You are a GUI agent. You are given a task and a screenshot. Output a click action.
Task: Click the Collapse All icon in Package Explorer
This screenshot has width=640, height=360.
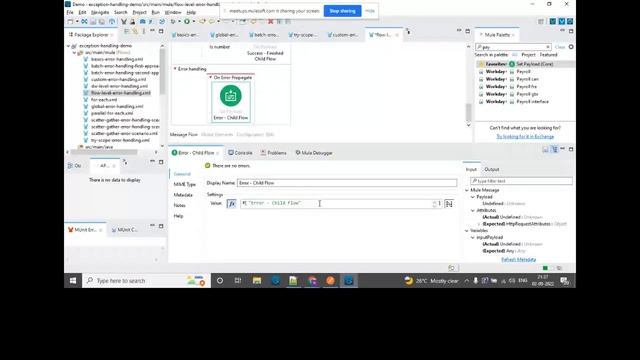(127, 31)
